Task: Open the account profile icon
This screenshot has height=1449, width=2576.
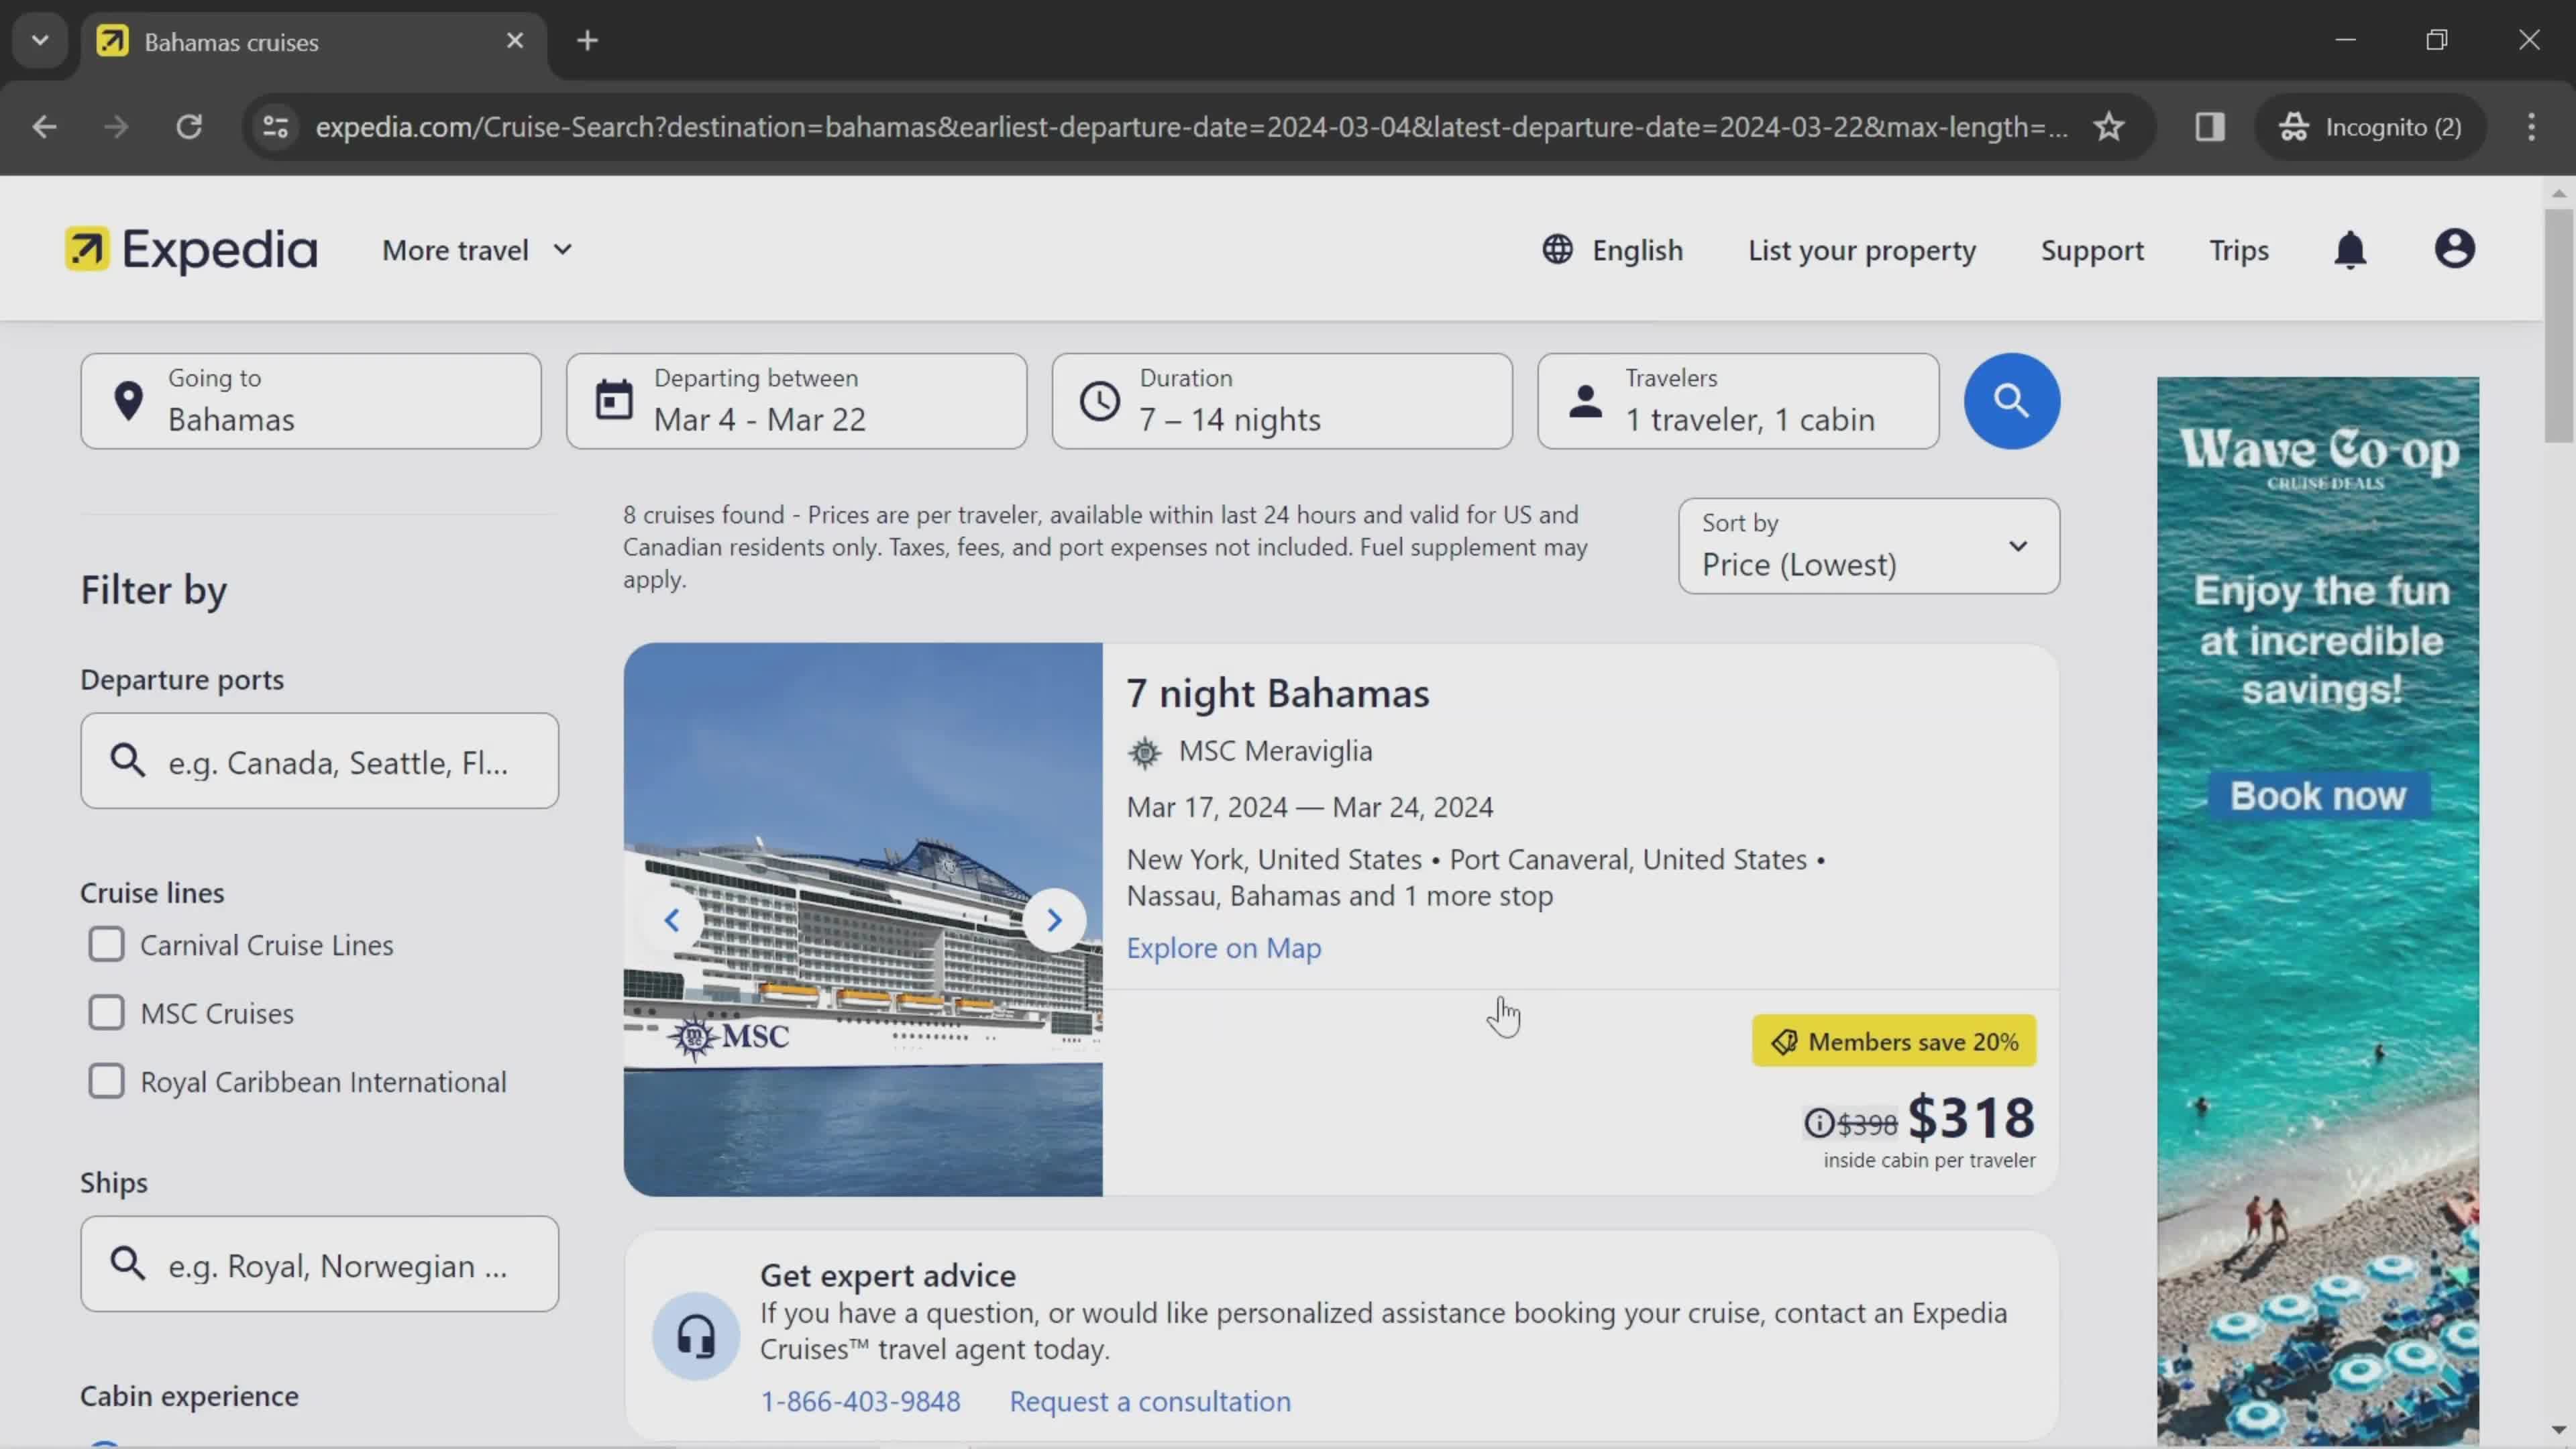Action: (2454, 249)
